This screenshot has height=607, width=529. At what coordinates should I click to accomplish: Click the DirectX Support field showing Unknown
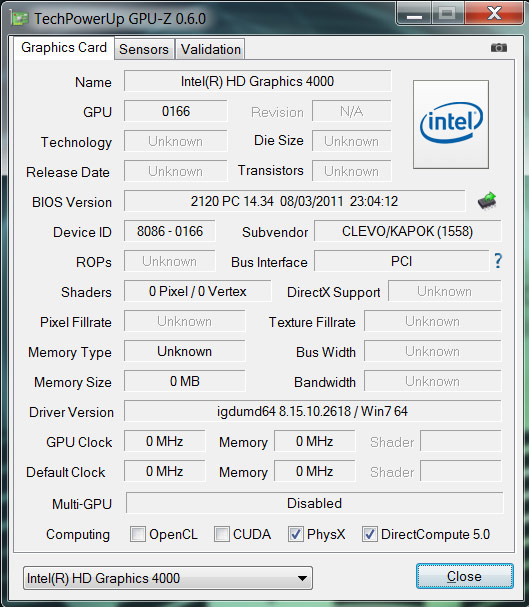point(445,291)
